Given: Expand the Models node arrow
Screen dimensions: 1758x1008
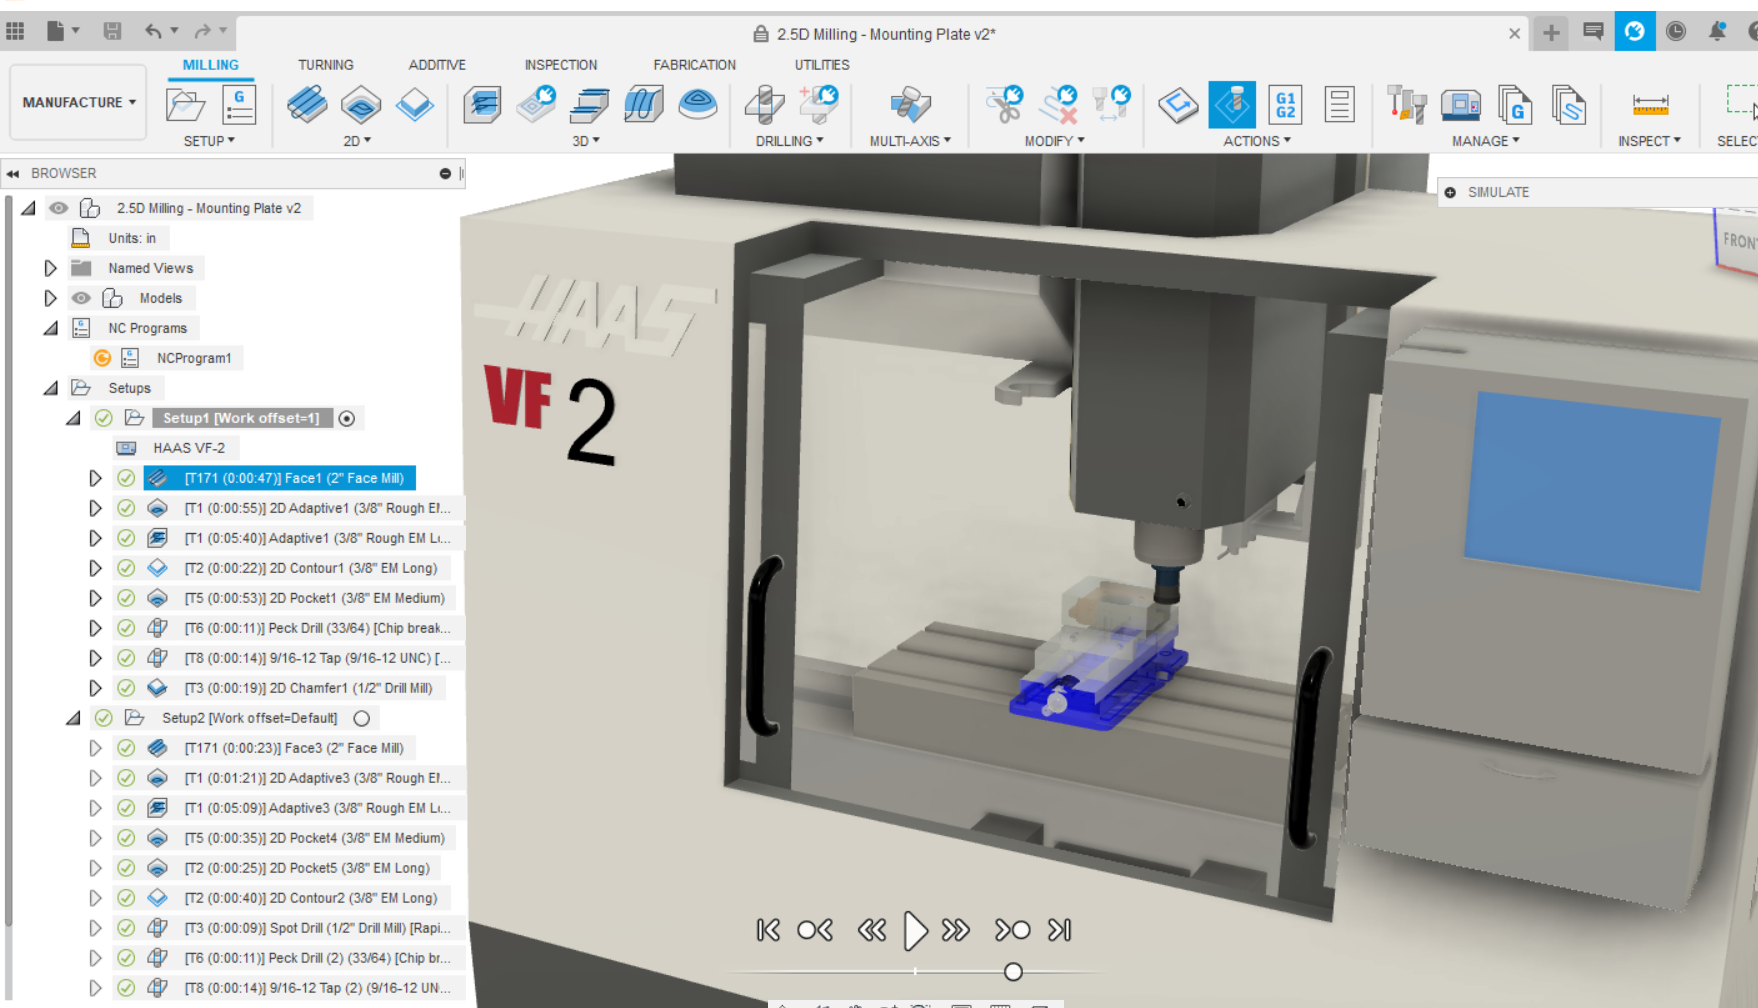Looking at the screenshot, I should click(50, 298).
